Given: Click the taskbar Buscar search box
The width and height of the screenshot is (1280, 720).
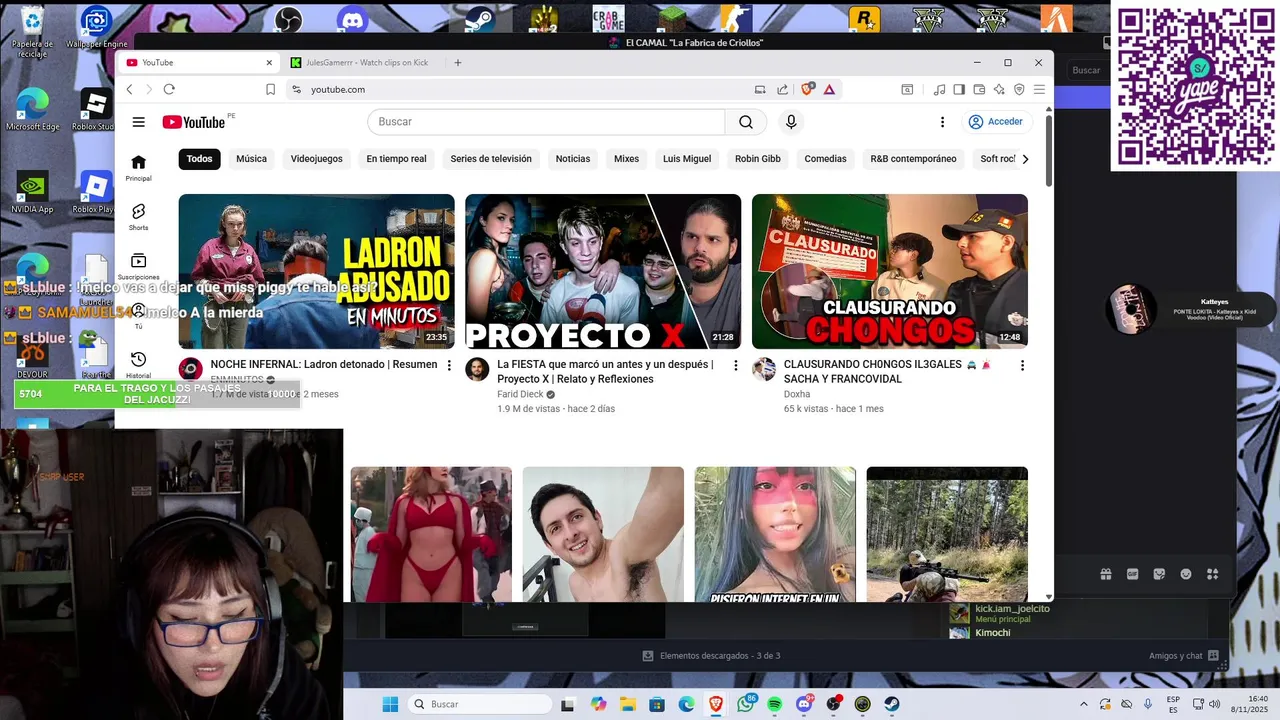Looking at the screenshot, I should 480,704.
